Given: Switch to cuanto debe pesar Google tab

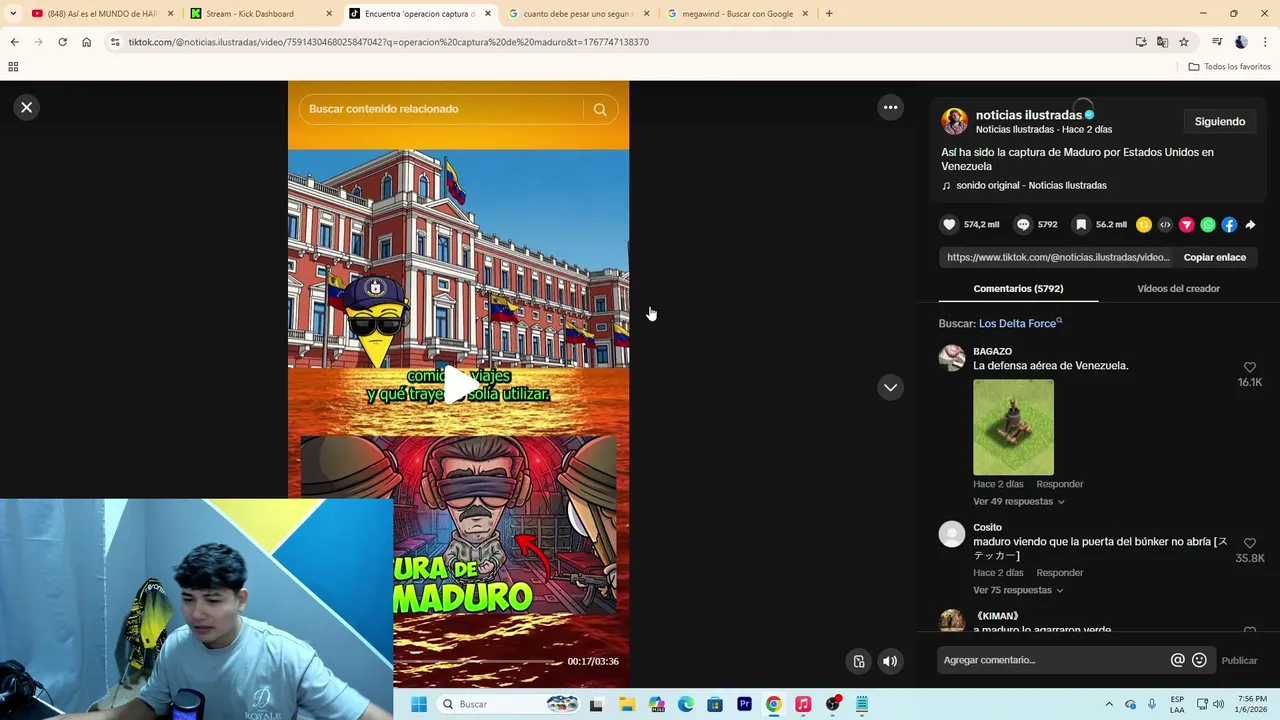Looking at the screenshot, I should click(x=578, y=14).
